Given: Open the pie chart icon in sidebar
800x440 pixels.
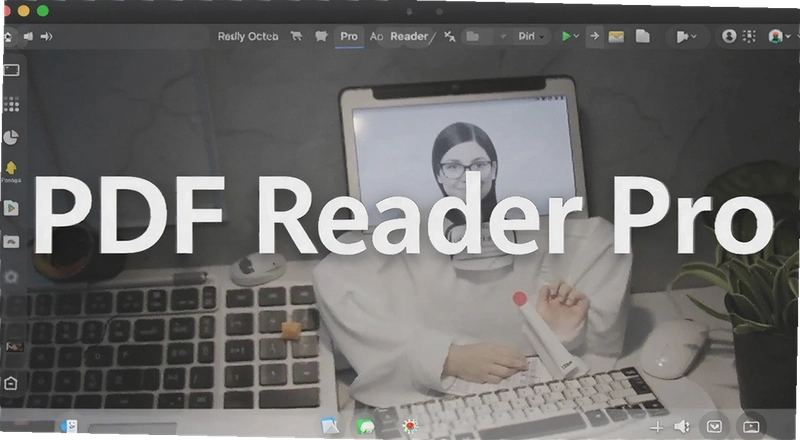Looking at the screenshot, I should click(x=11, y=137).
